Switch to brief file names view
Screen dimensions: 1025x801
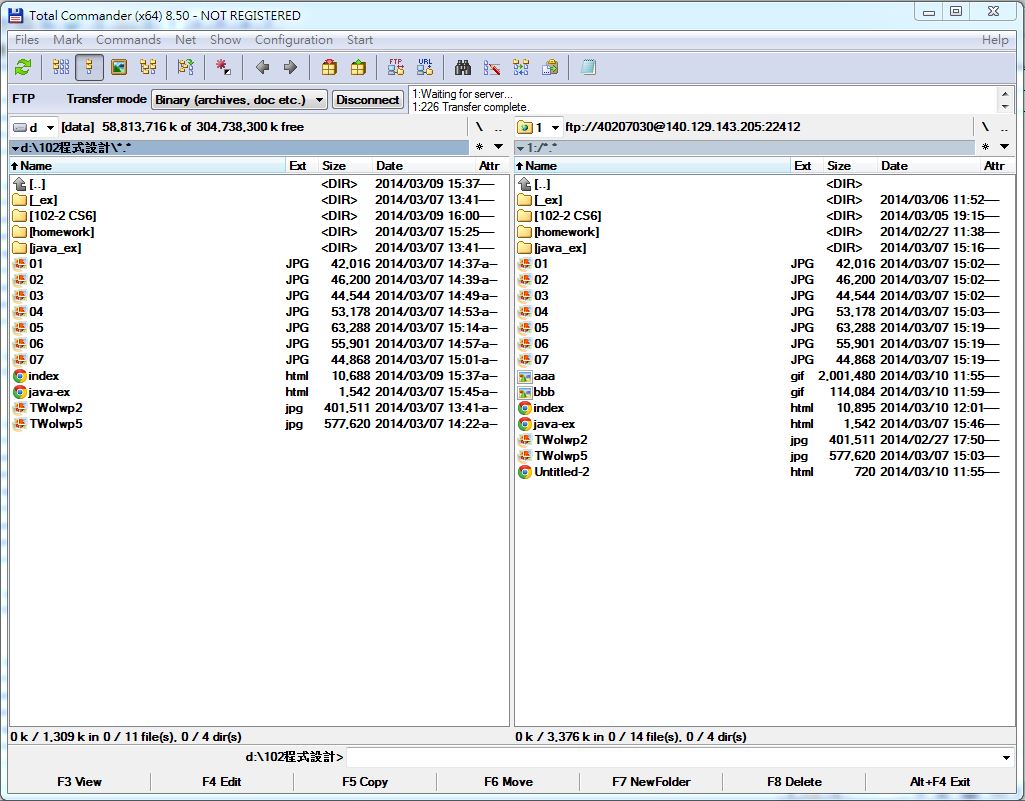(x=61, y=67)
